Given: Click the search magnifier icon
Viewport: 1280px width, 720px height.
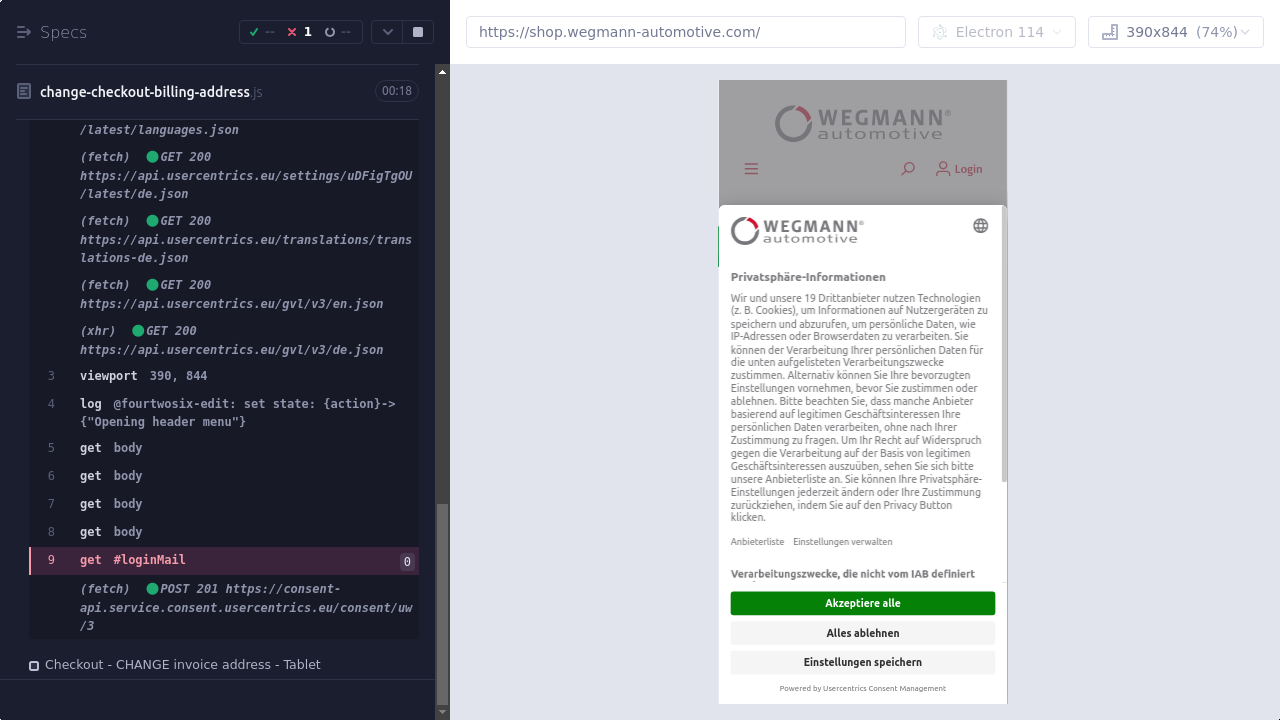Looking at the screenshot, I should point(908,169).
